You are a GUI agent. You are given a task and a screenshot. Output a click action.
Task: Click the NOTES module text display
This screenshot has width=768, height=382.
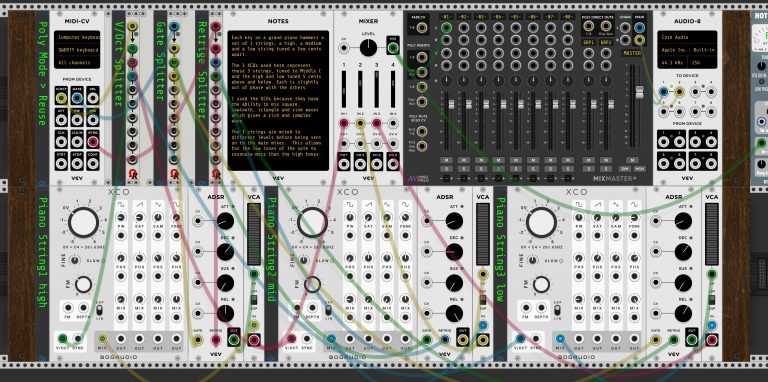(x=278, y=100)
